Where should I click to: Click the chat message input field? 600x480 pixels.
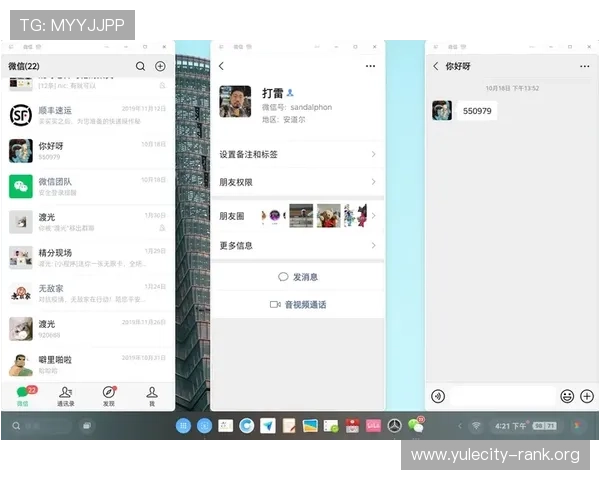502,396
